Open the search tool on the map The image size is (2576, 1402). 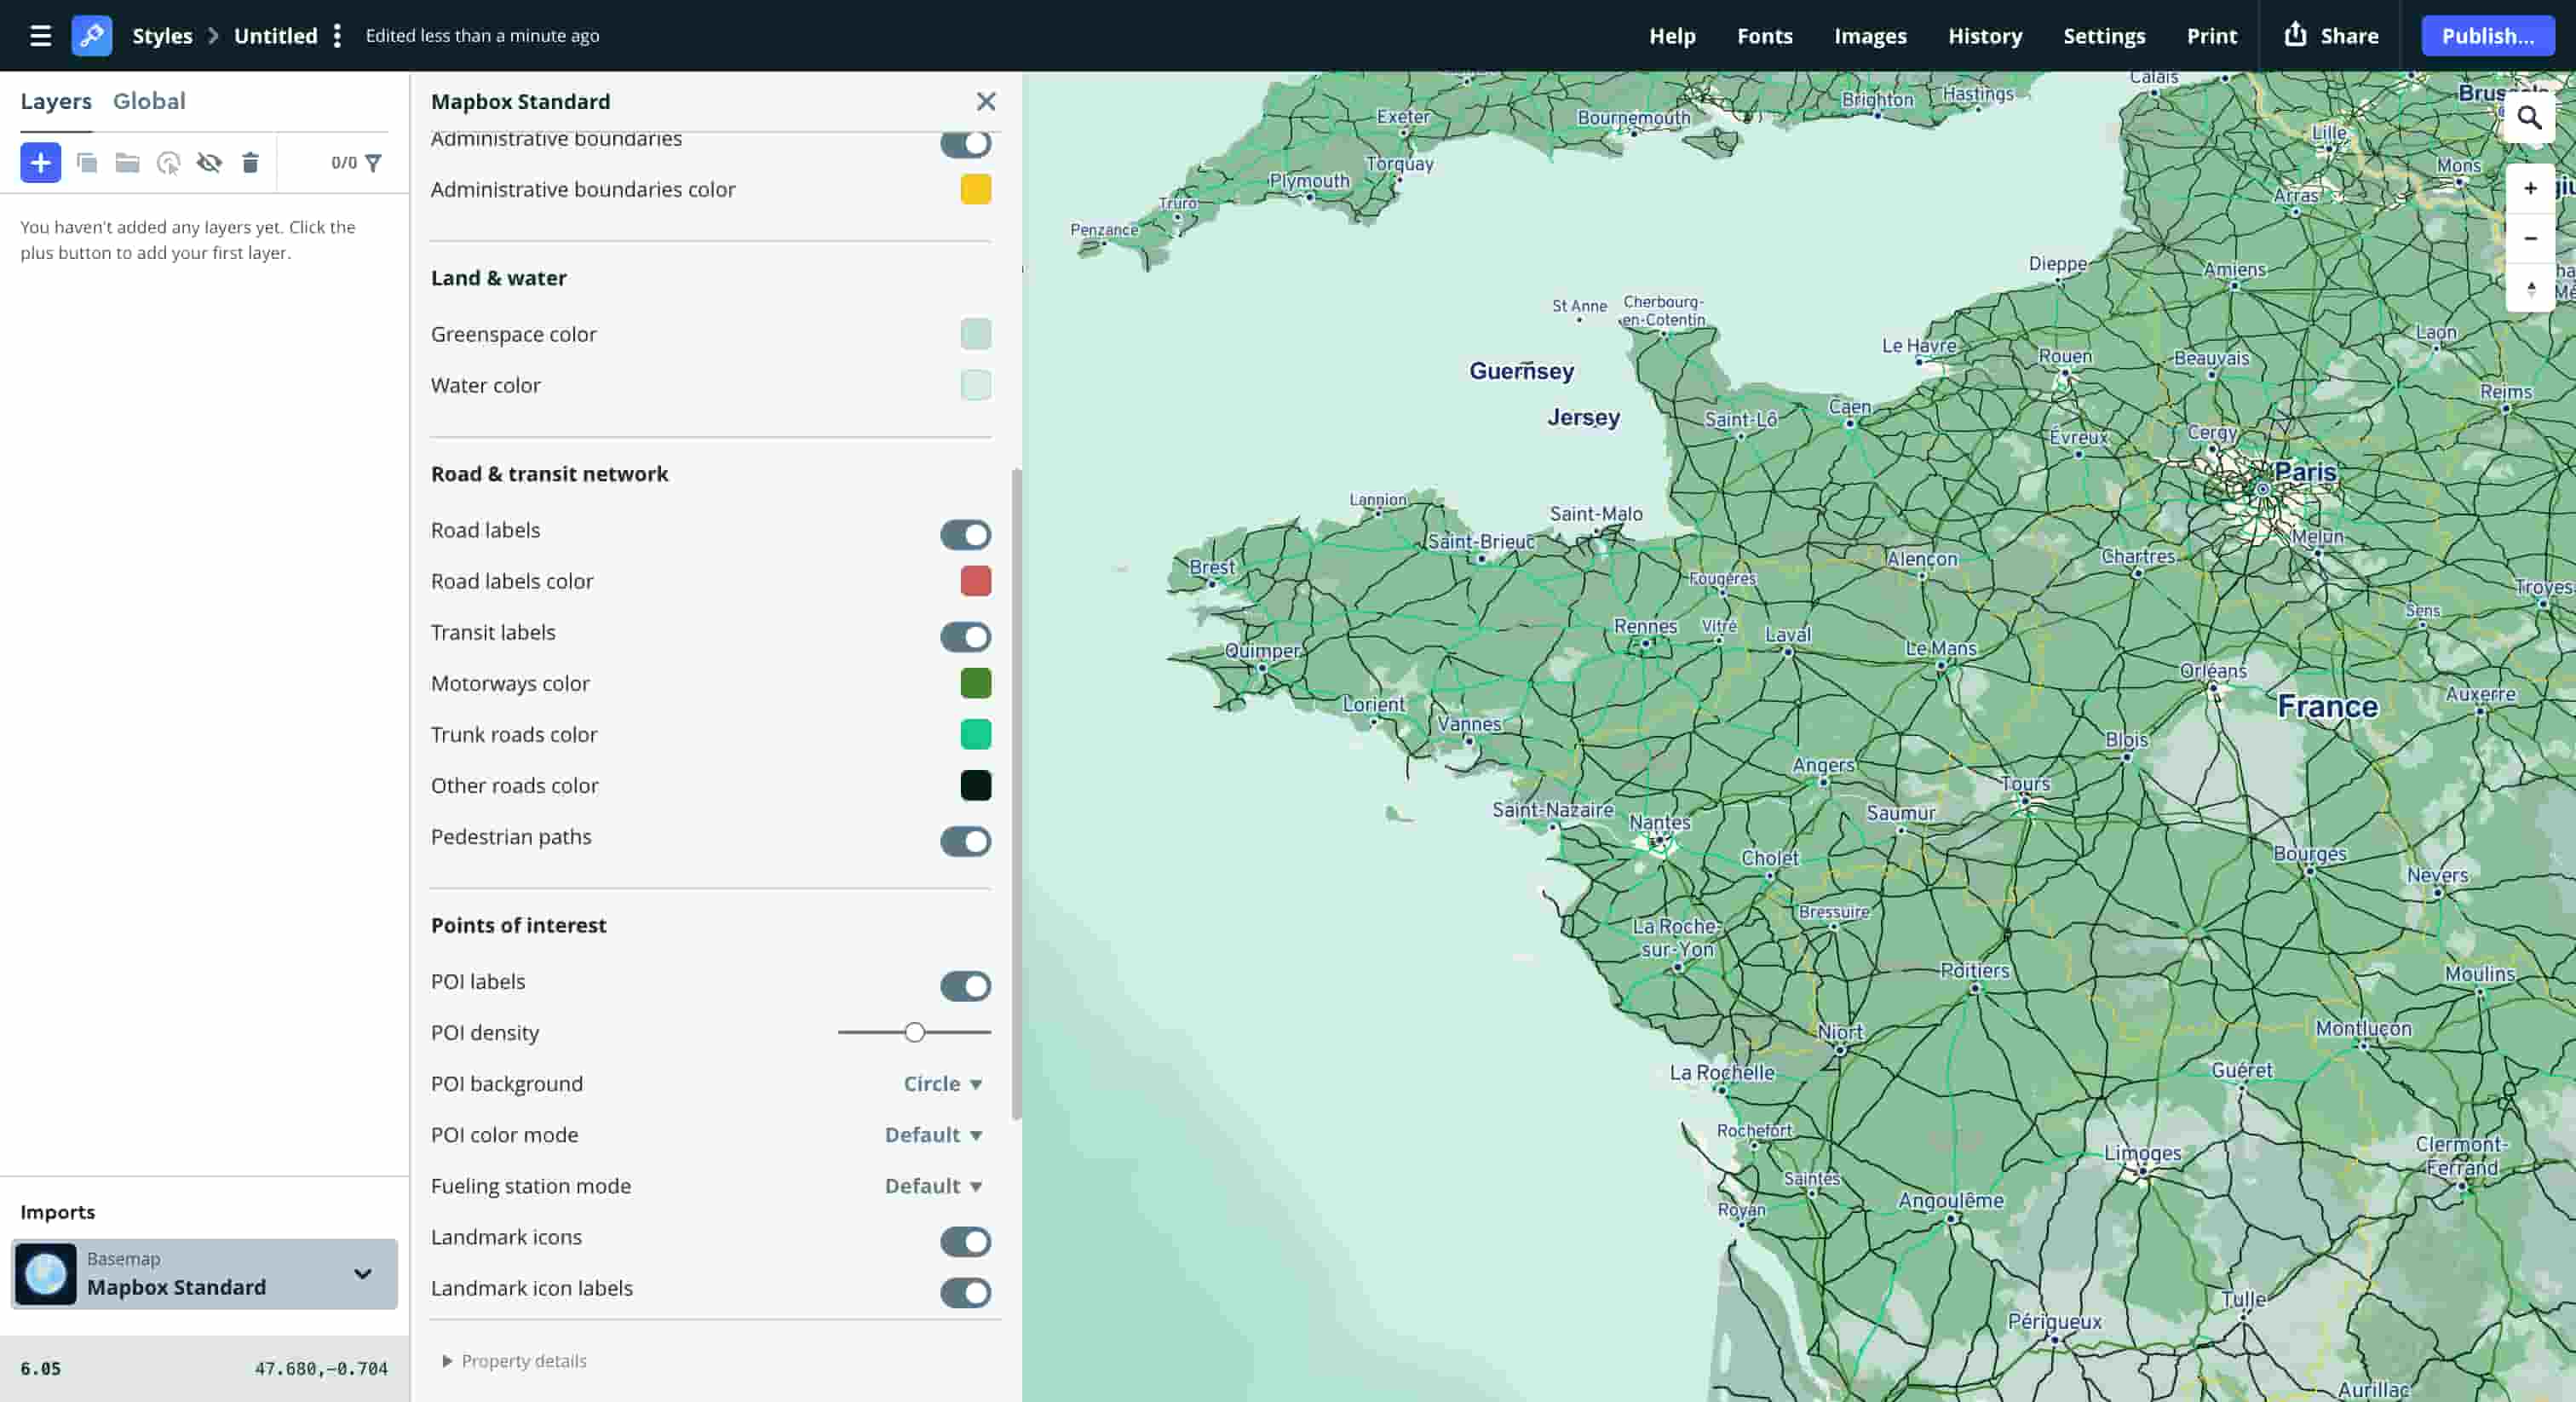2530,118
